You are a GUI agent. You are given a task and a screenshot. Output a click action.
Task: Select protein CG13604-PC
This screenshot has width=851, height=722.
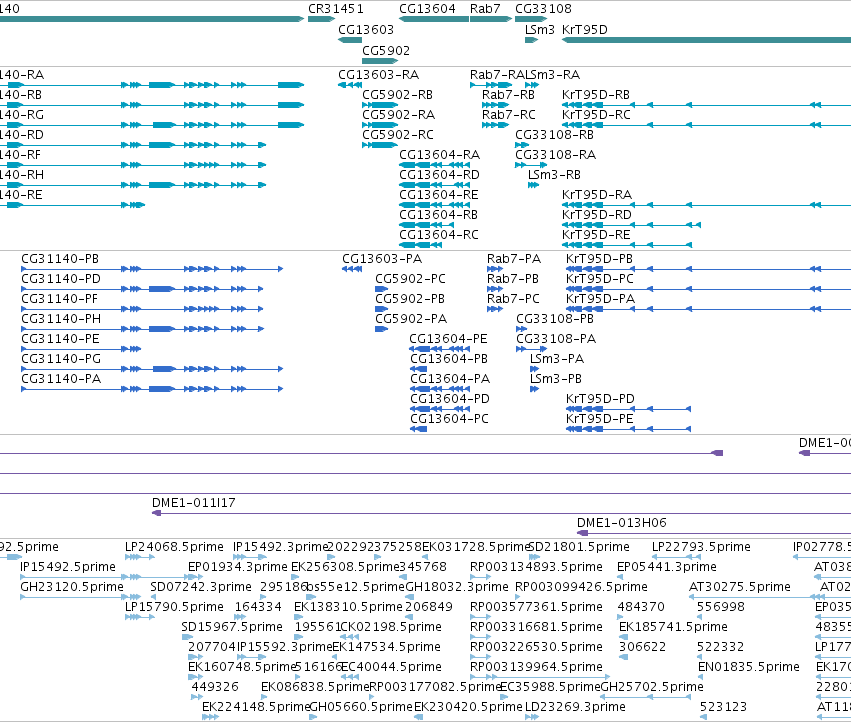click(418, 429)
